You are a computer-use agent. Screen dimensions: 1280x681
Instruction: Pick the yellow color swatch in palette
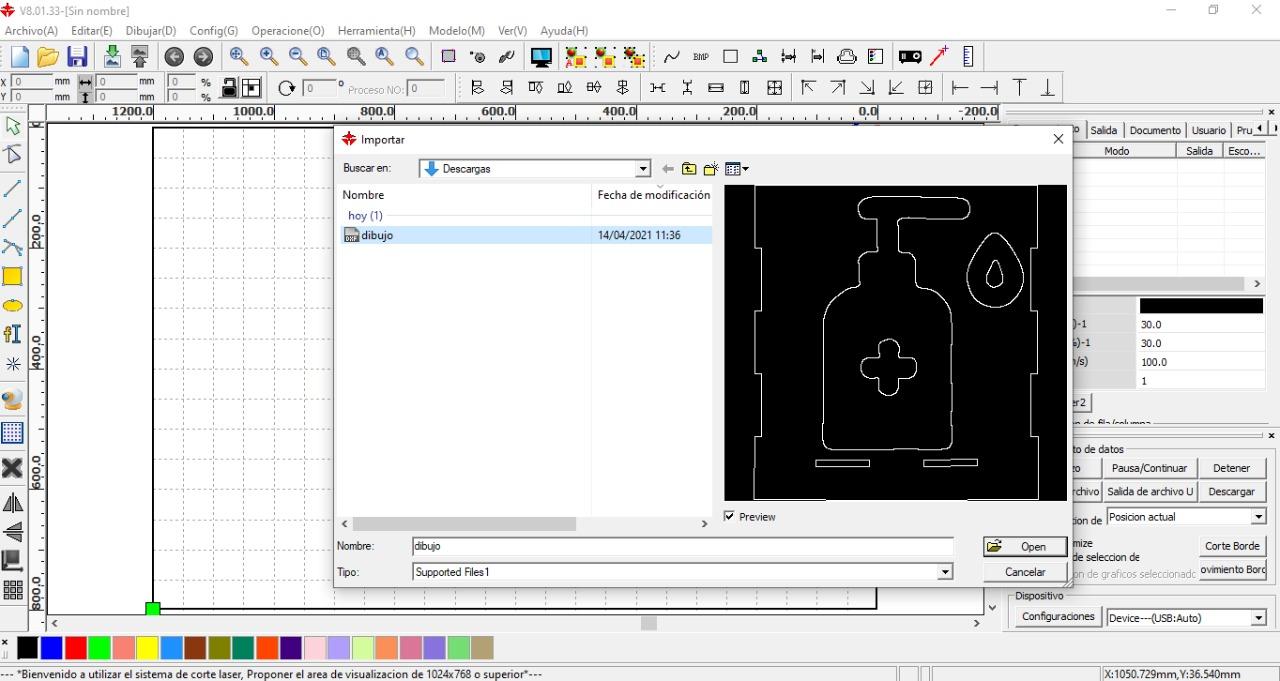coord(147,648)
